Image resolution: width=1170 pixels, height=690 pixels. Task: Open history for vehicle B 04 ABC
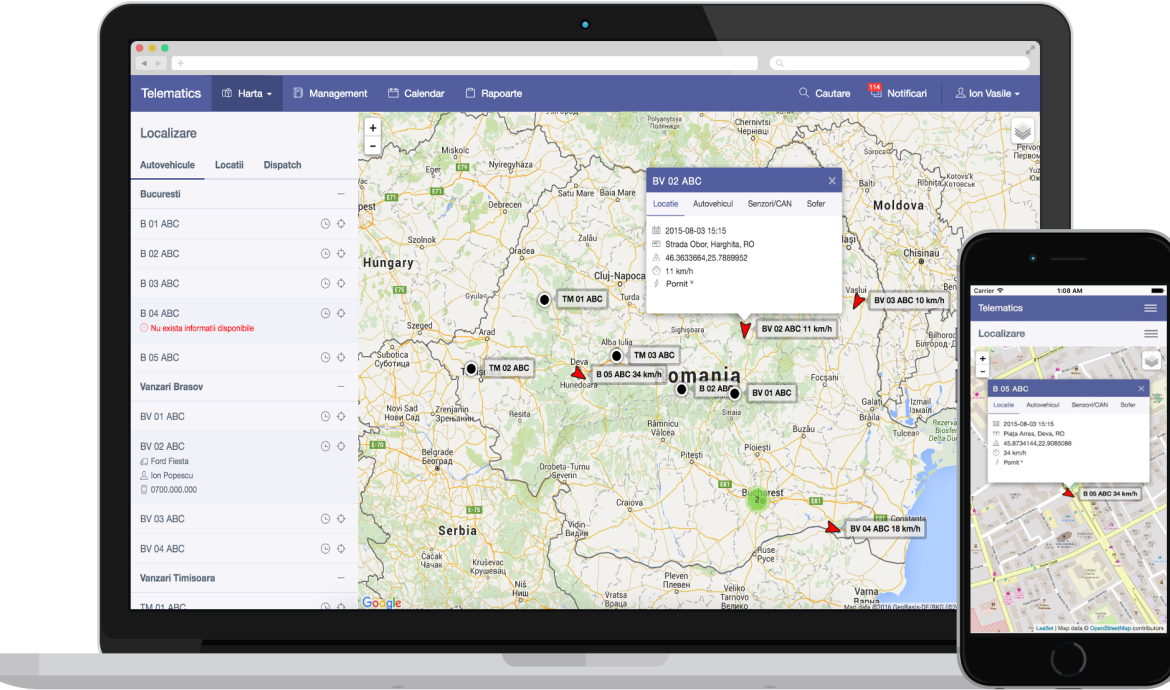325,313
